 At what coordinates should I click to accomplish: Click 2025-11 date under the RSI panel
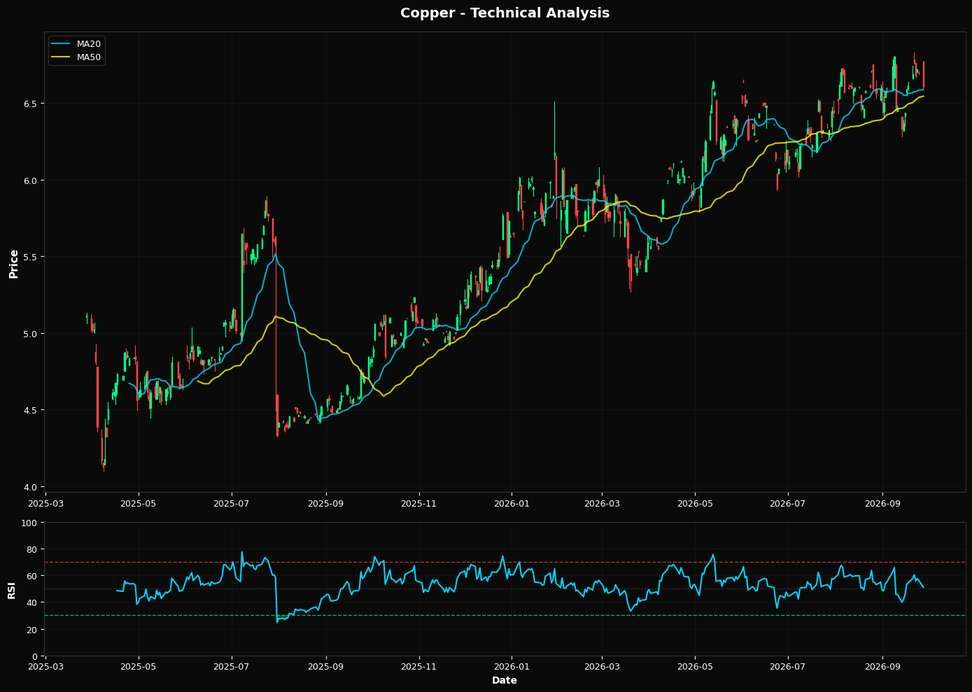[x=419, y=668]
